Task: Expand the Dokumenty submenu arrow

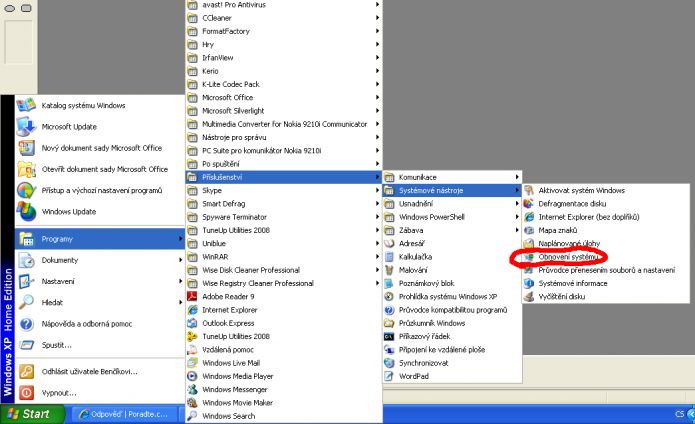Action: pos(180,260)
